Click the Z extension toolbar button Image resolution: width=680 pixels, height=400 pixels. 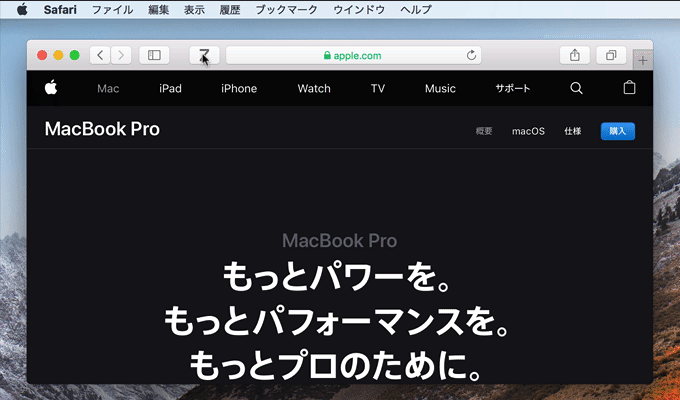click(x=204, y=55)
